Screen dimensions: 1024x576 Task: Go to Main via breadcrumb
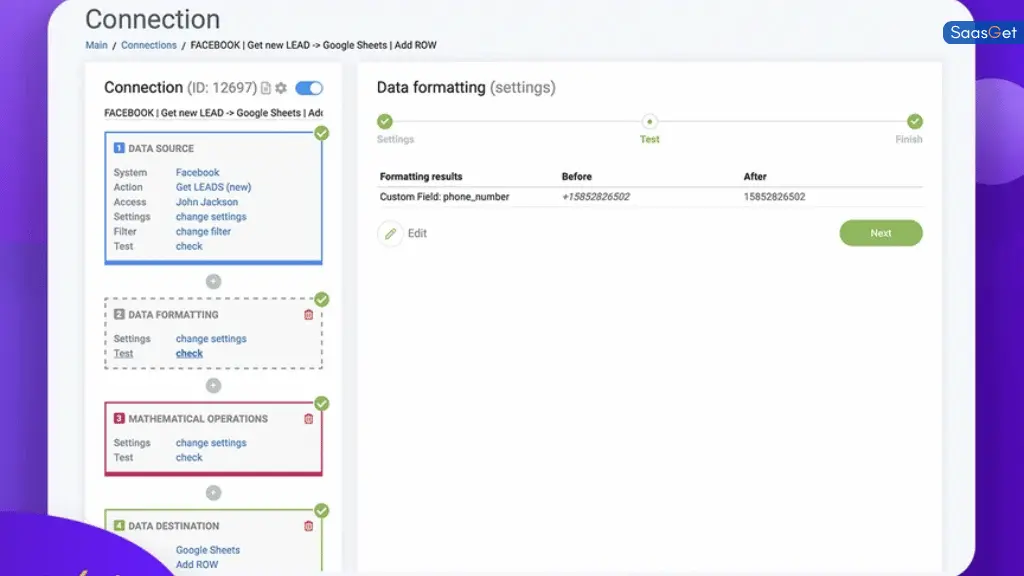[96, 44]
